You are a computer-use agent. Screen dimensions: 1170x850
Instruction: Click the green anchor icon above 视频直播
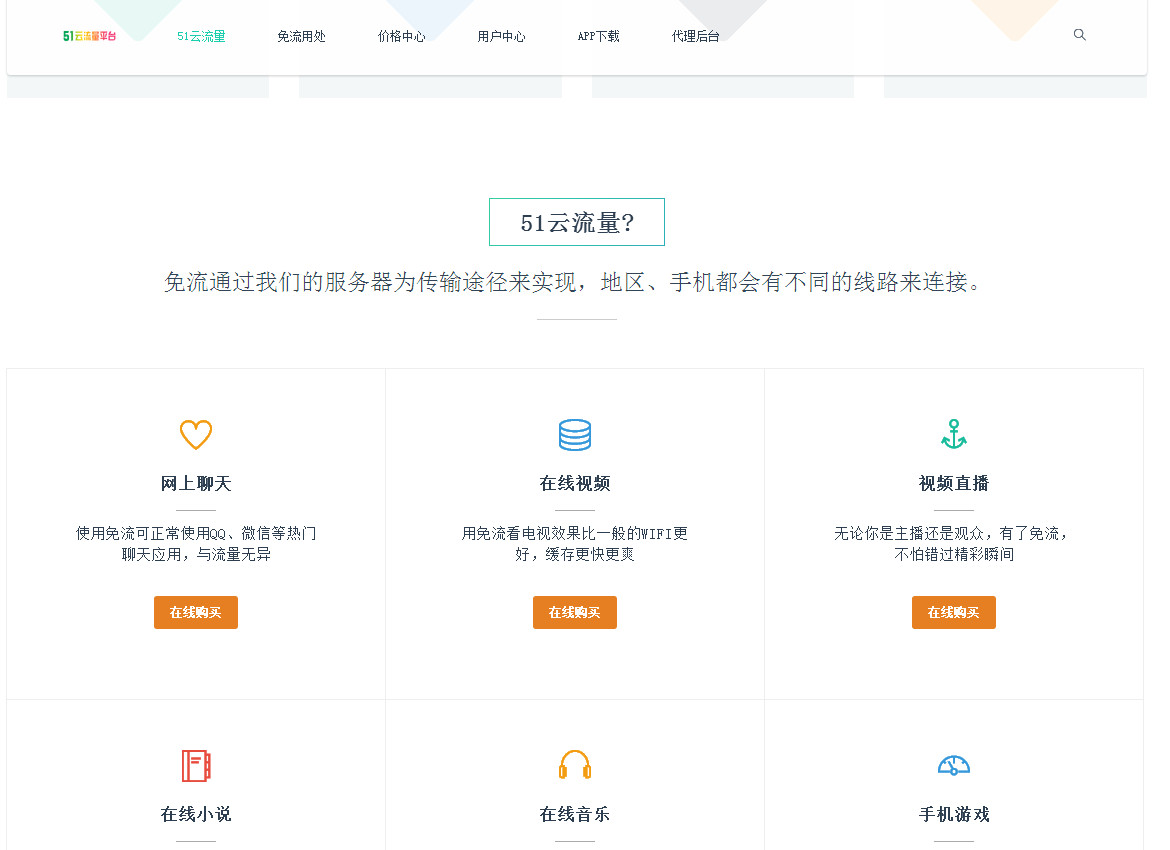pyautogui.click(x=954, y=435)
